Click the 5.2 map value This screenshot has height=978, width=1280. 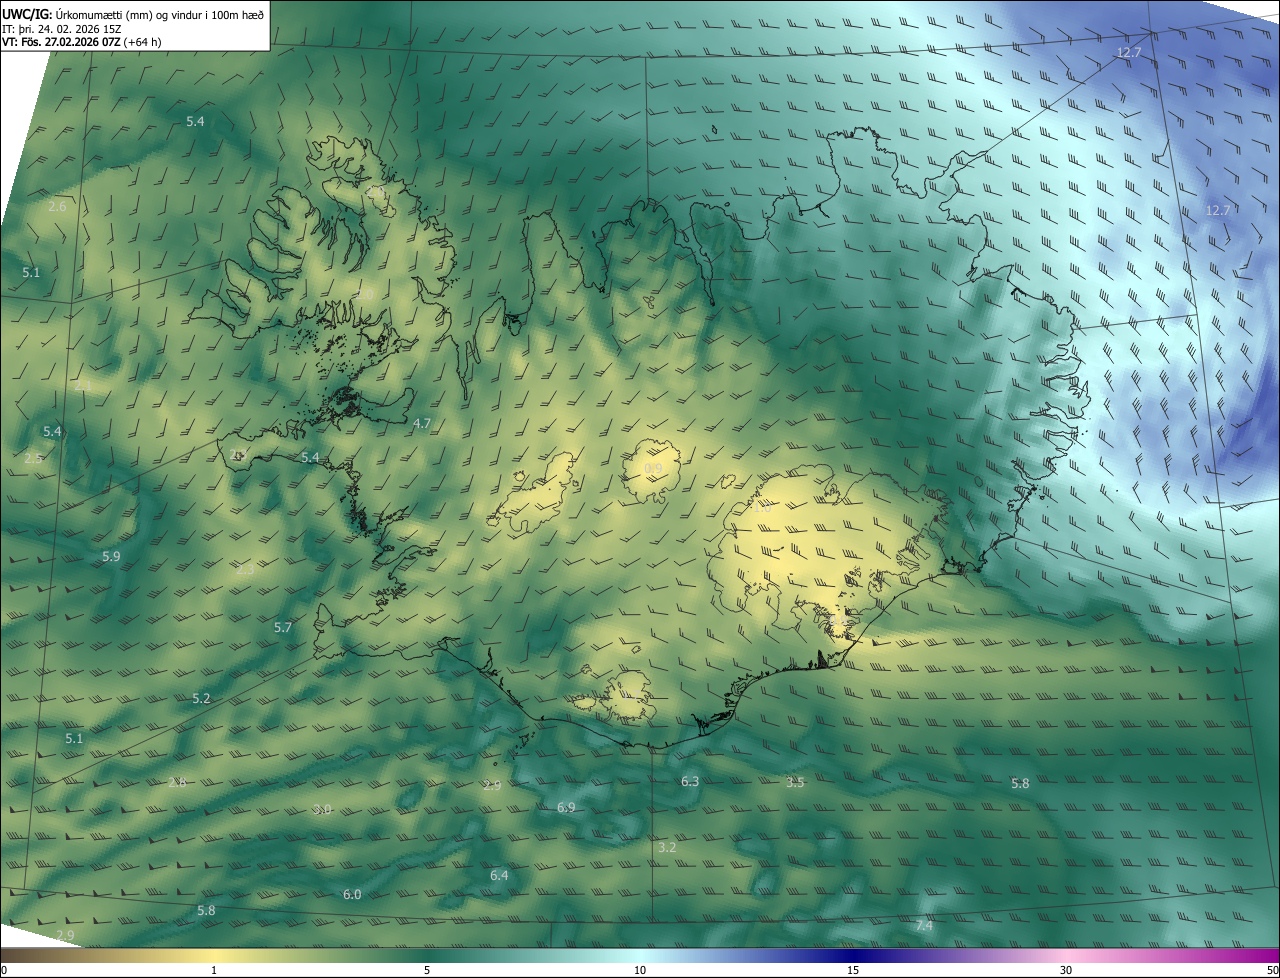tap(201, 698)
